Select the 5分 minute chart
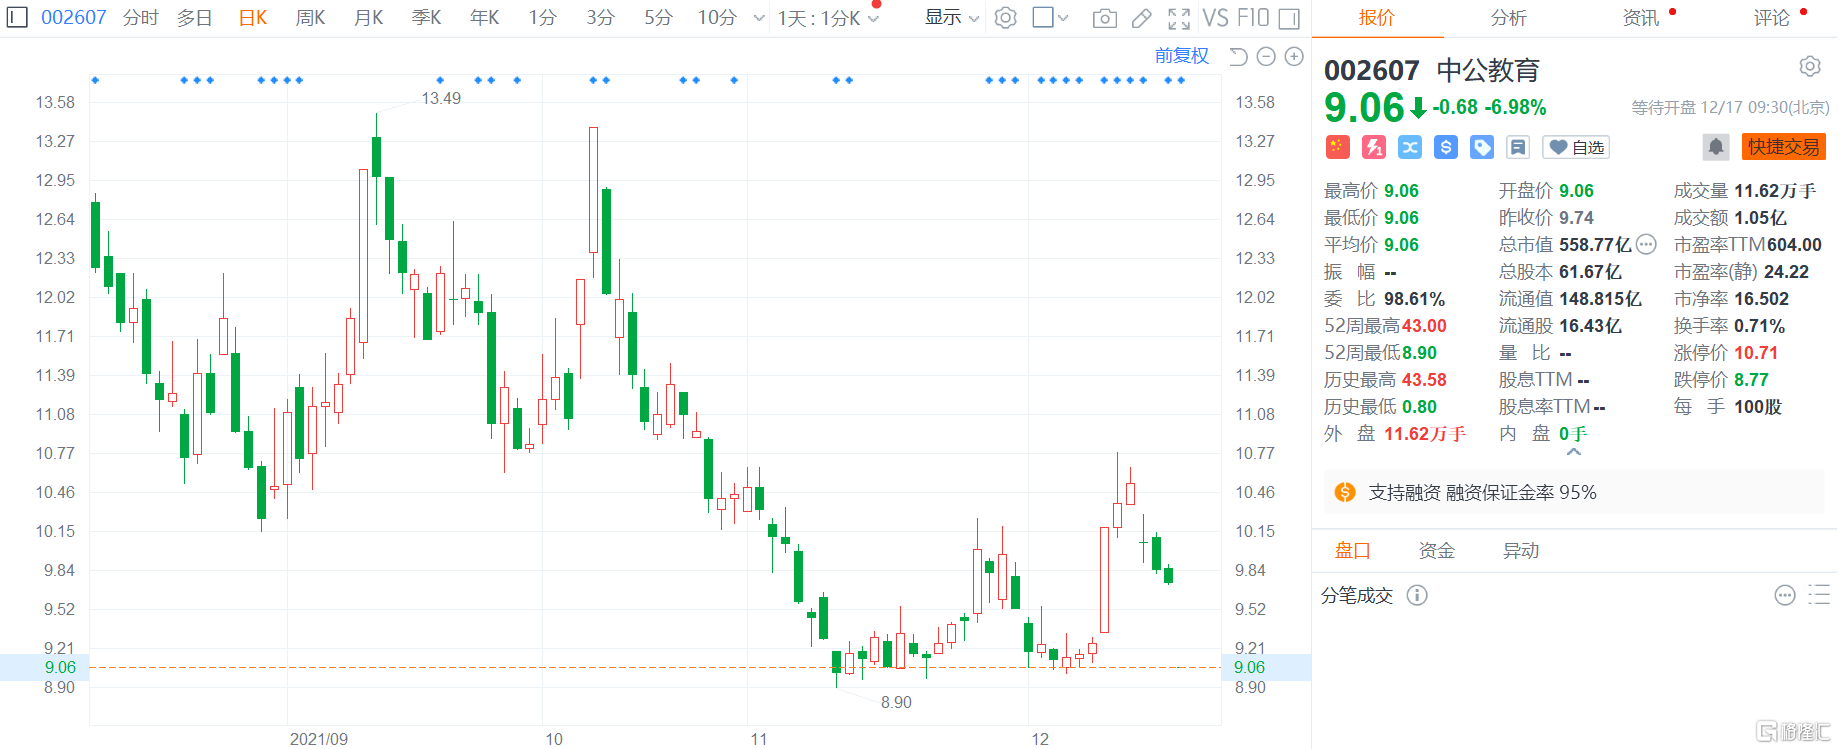This screenshot has height=749, width=1838. (659, 18)
